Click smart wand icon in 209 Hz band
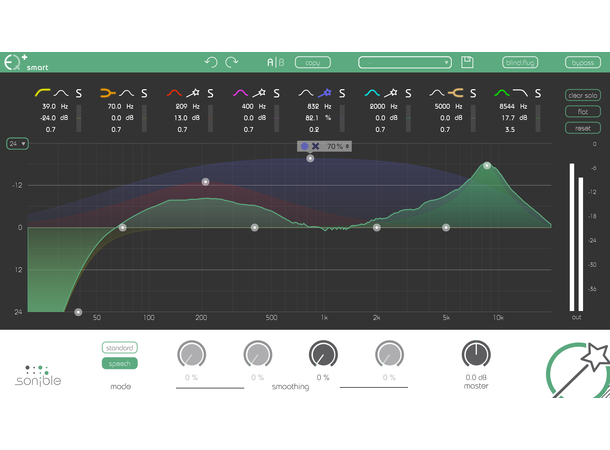 [193, 93]
